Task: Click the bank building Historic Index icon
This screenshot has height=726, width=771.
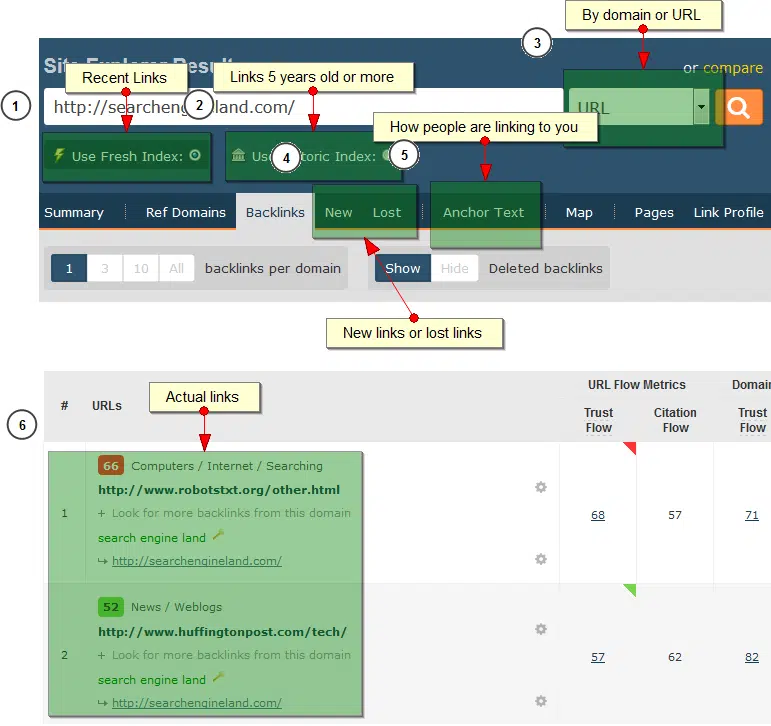Action: (238, 155)
